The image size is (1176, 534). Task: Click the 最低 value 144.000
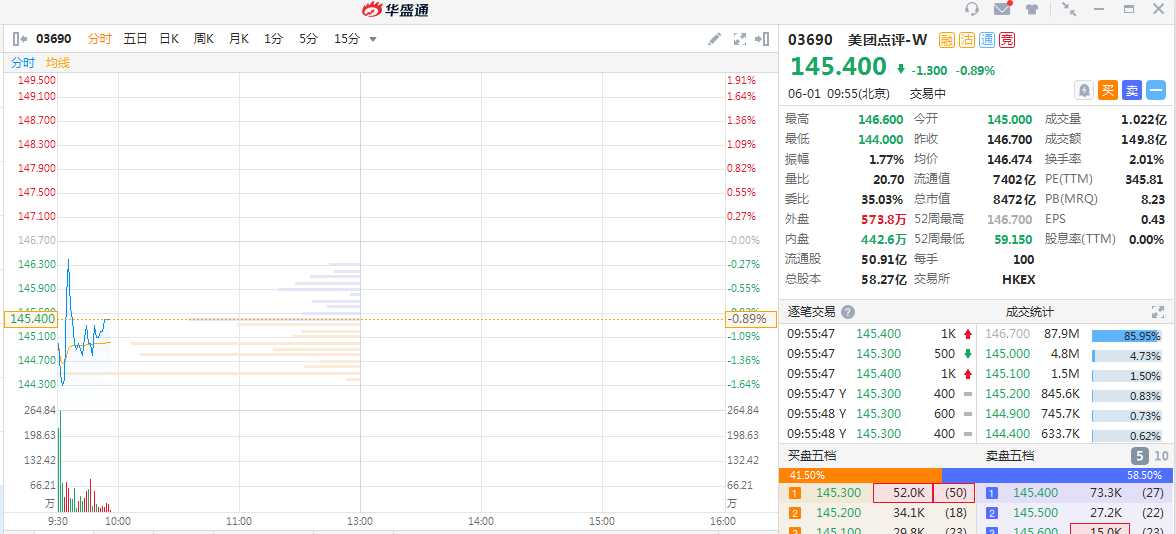[880, 139]
